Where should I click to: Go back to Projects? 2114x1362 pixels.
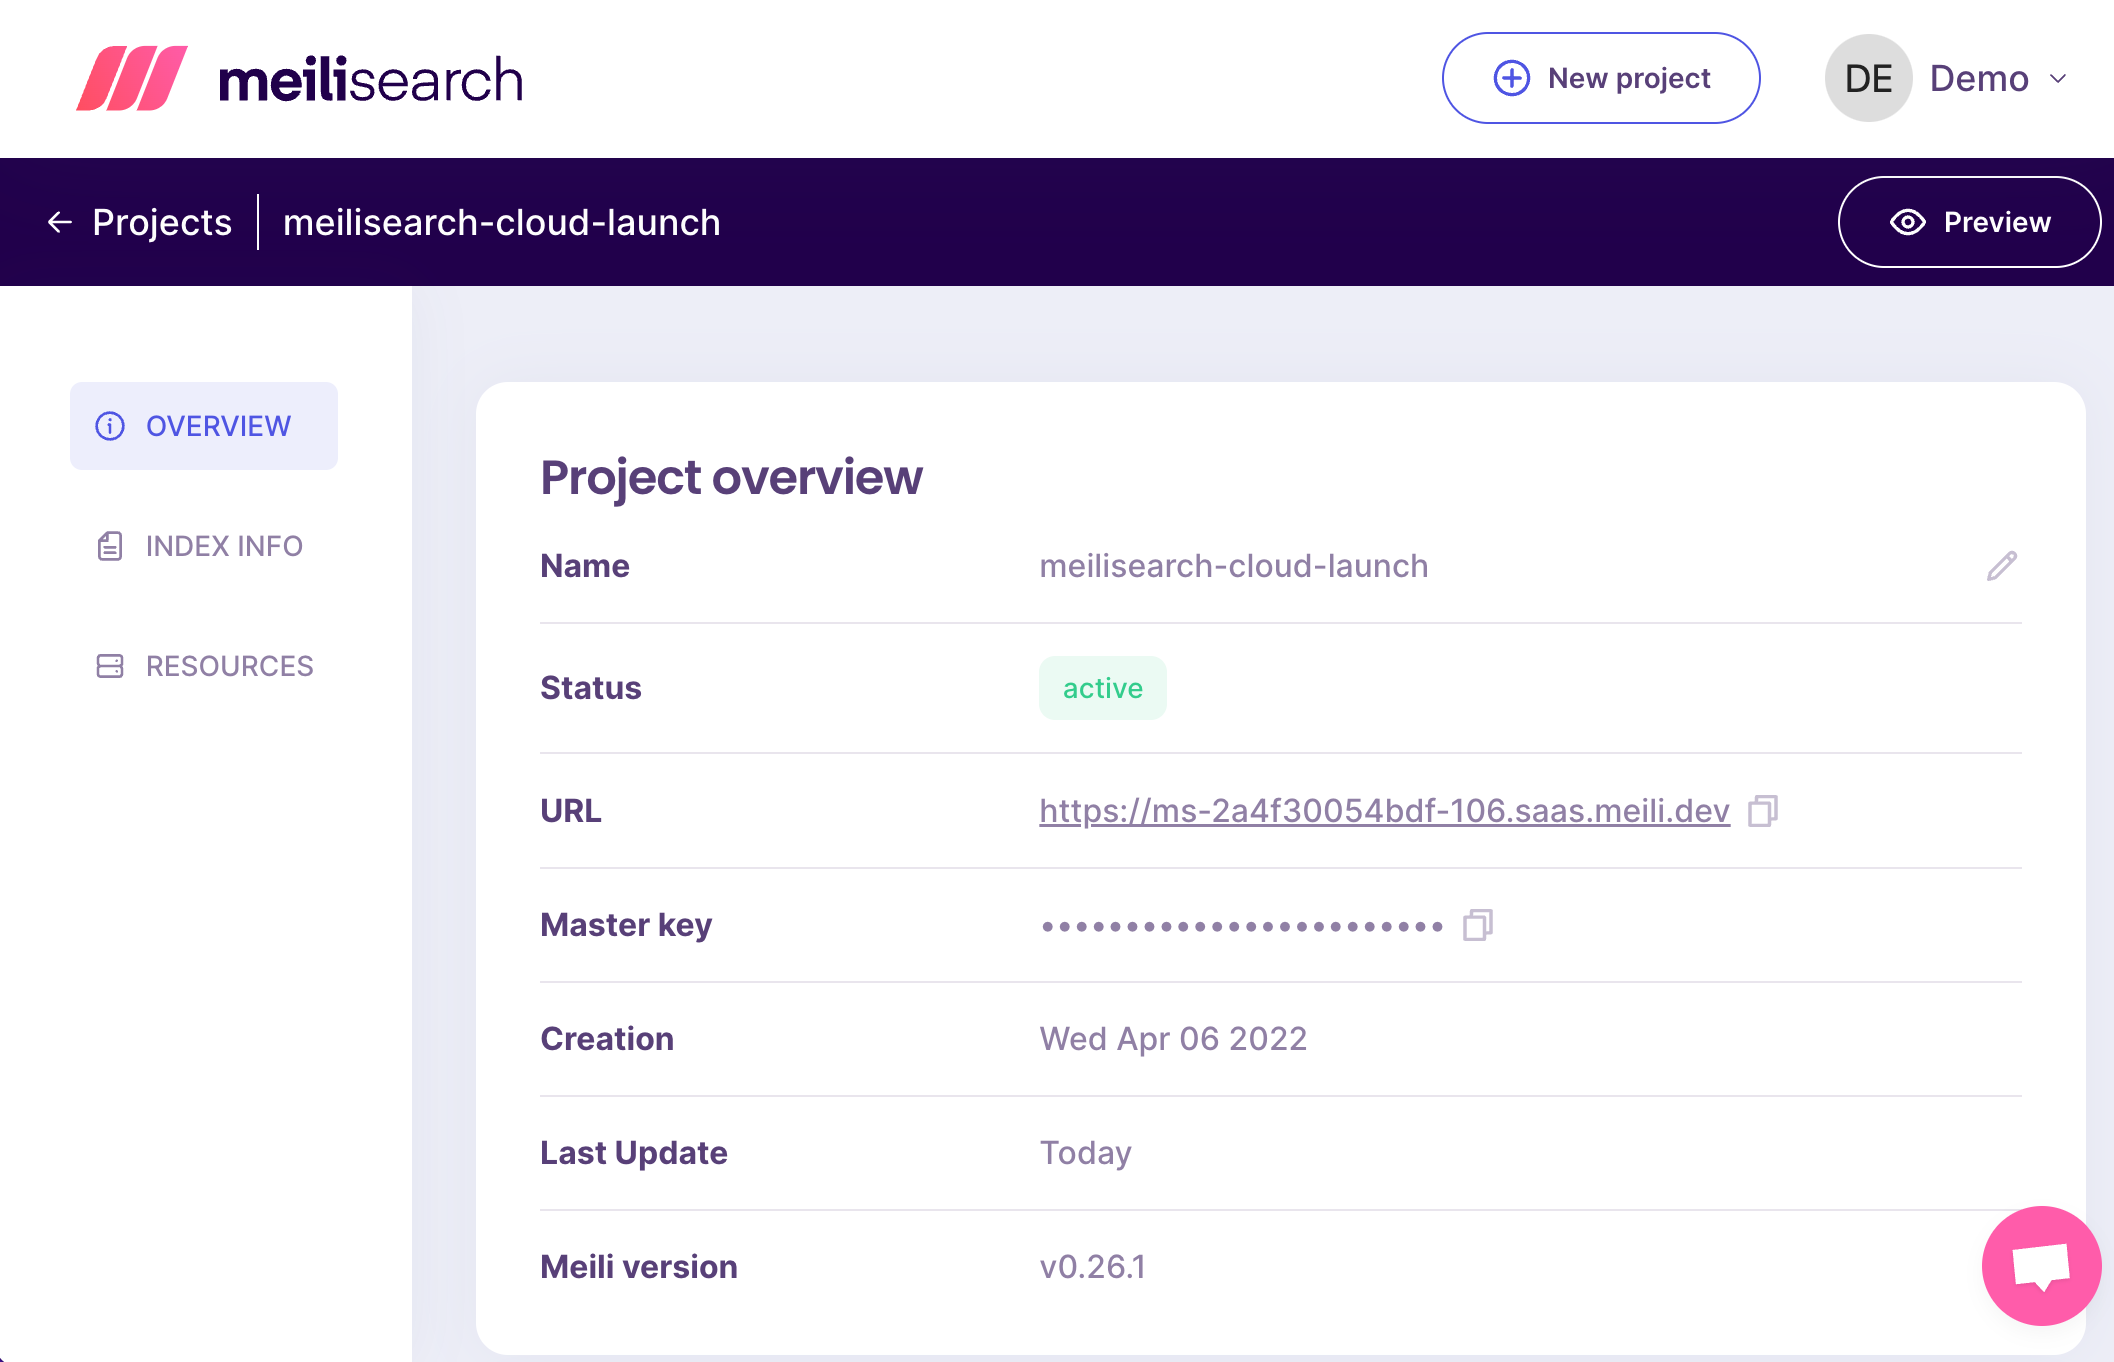coord(140,222)
